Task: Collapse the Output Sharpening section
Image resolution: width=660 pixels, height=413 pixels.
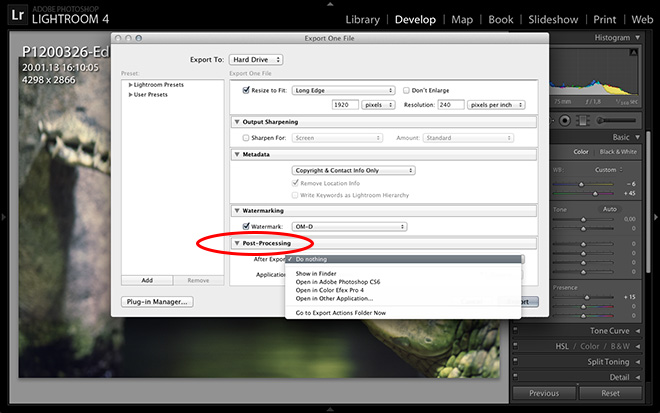Action: point(237,122)
